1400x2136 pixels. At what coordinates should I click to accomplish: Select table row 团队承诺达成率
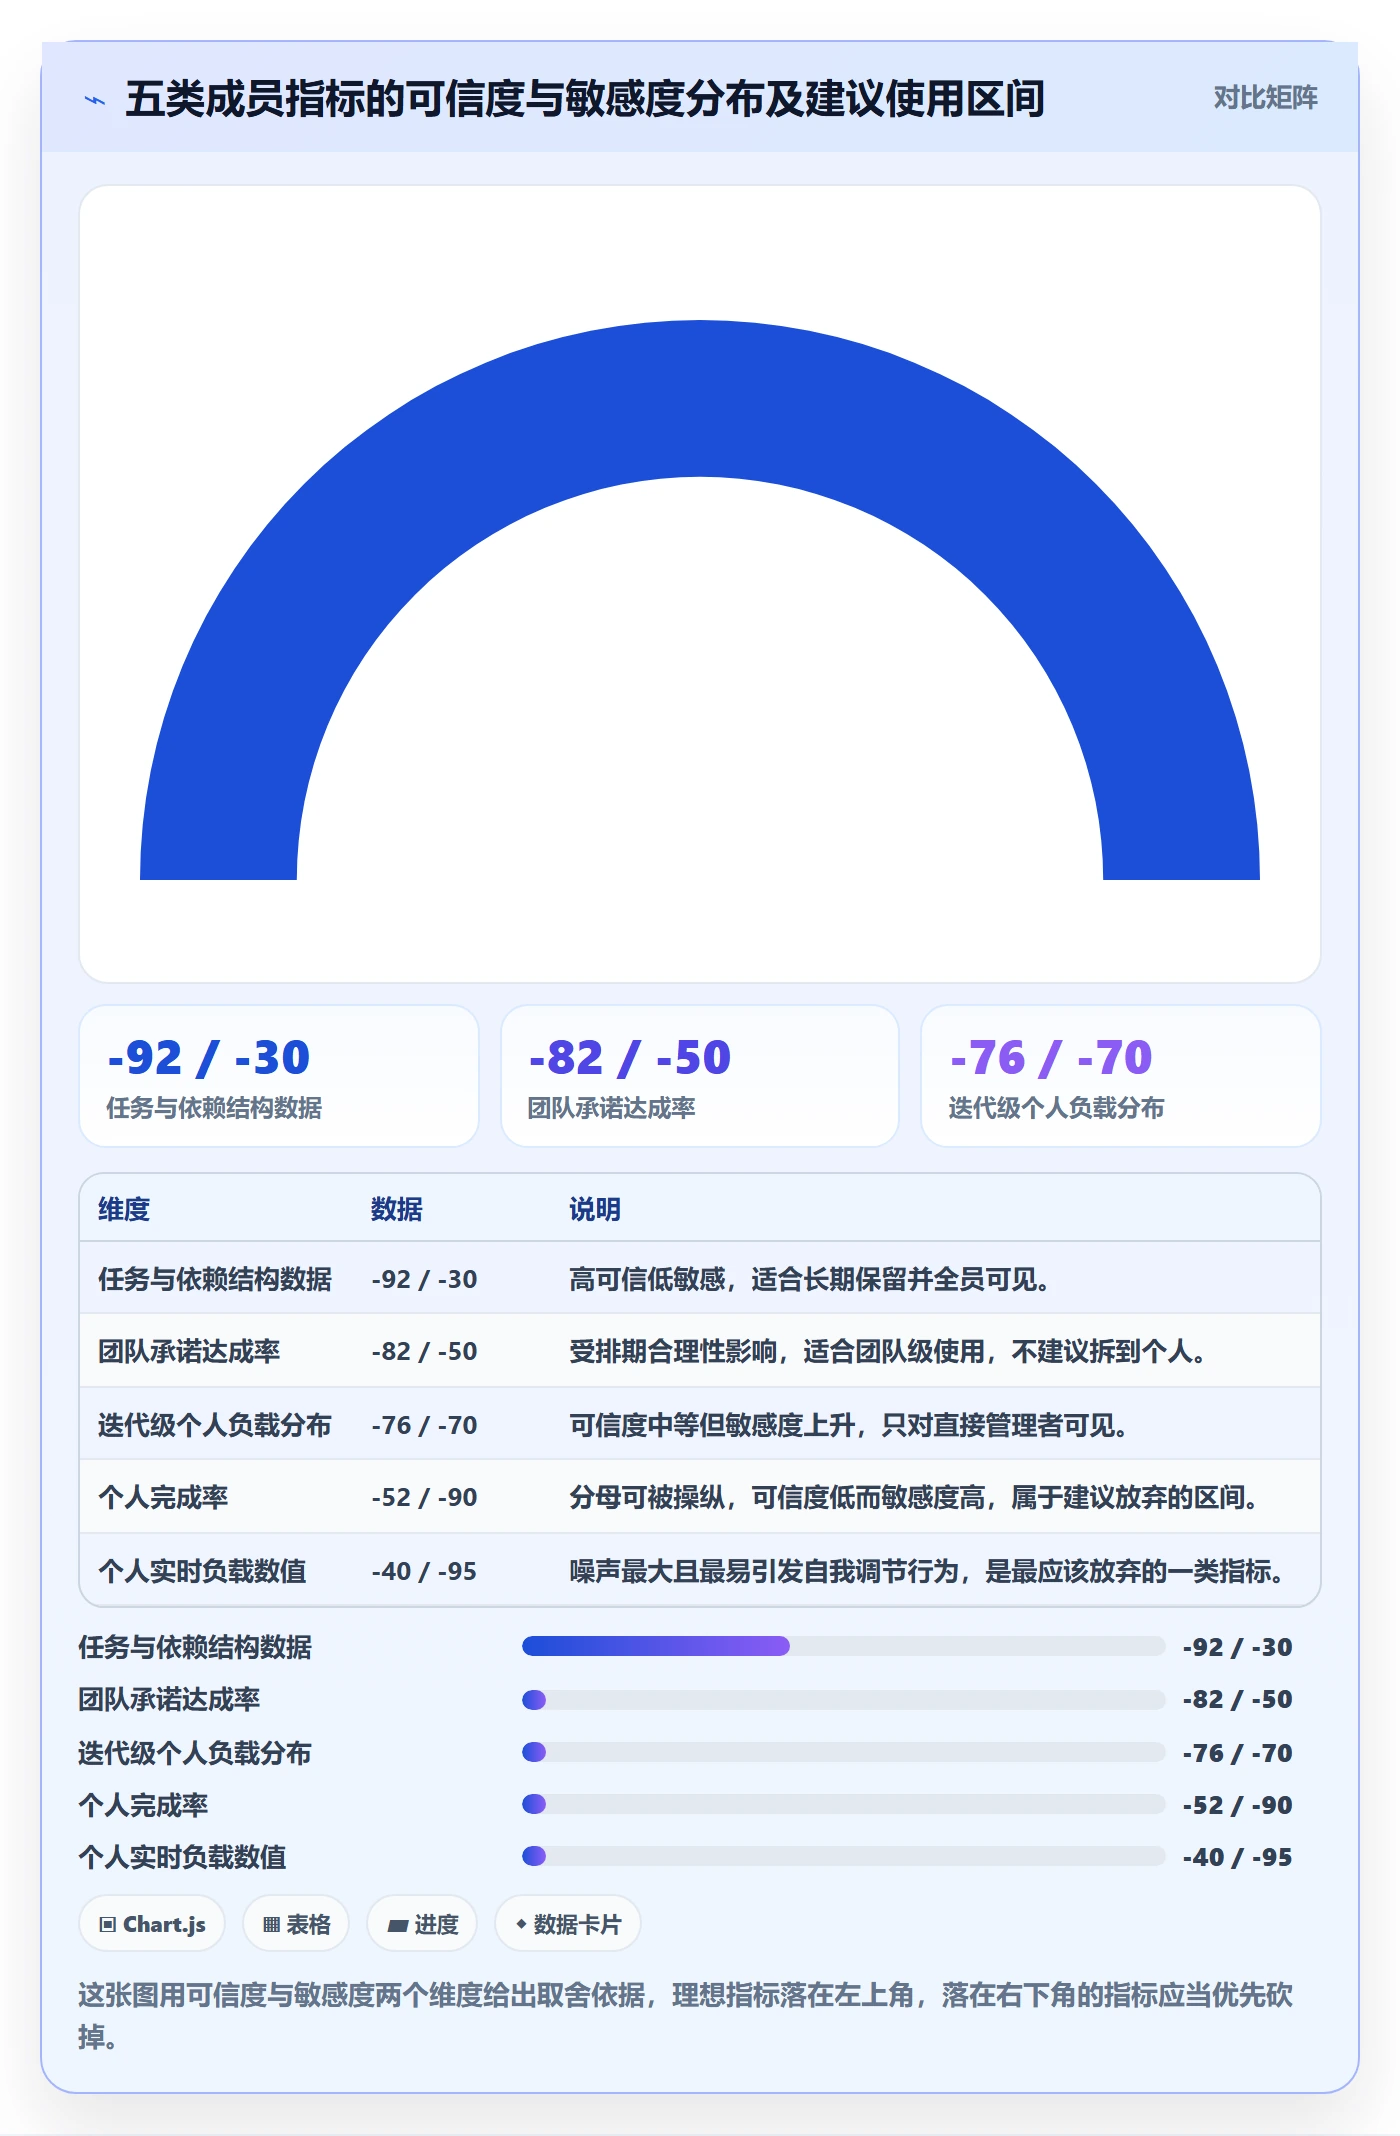[x=700, y=1351]
